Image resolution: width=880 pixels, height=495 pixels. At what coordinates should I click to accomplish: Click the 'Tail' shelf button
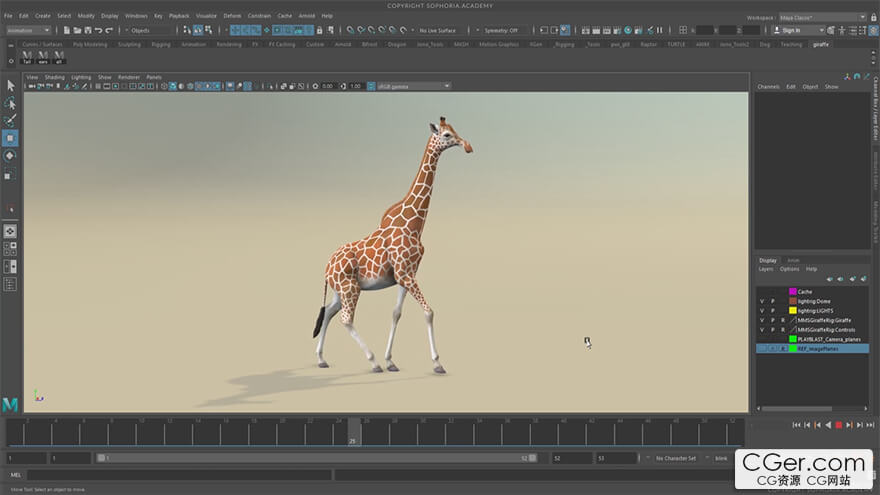coord(27,58)
